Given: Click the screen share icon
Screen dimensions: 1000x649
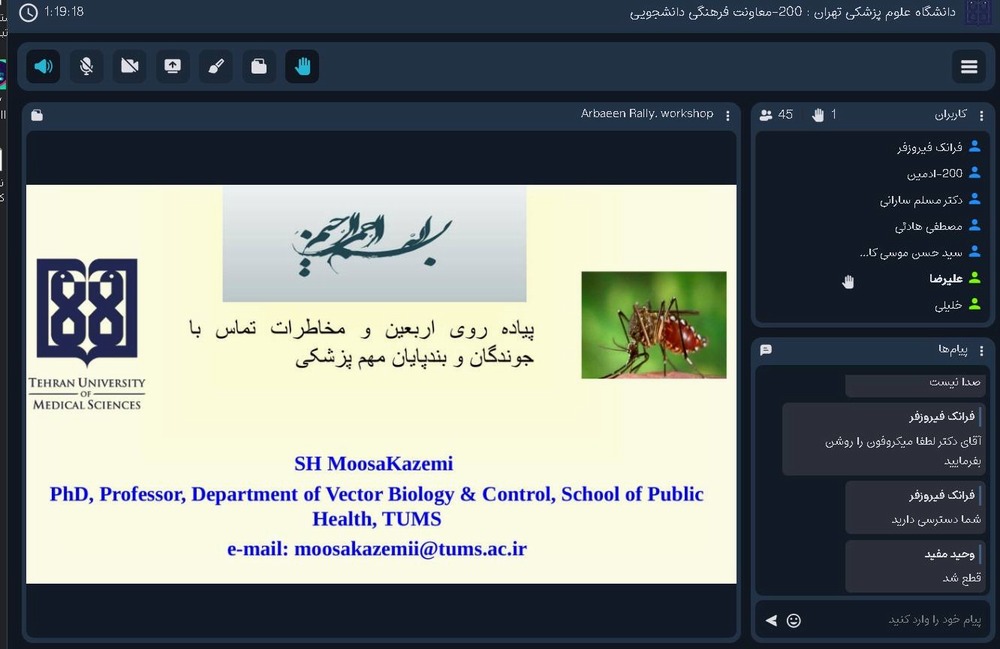Looking at the screenshot, I should point(172,66).
